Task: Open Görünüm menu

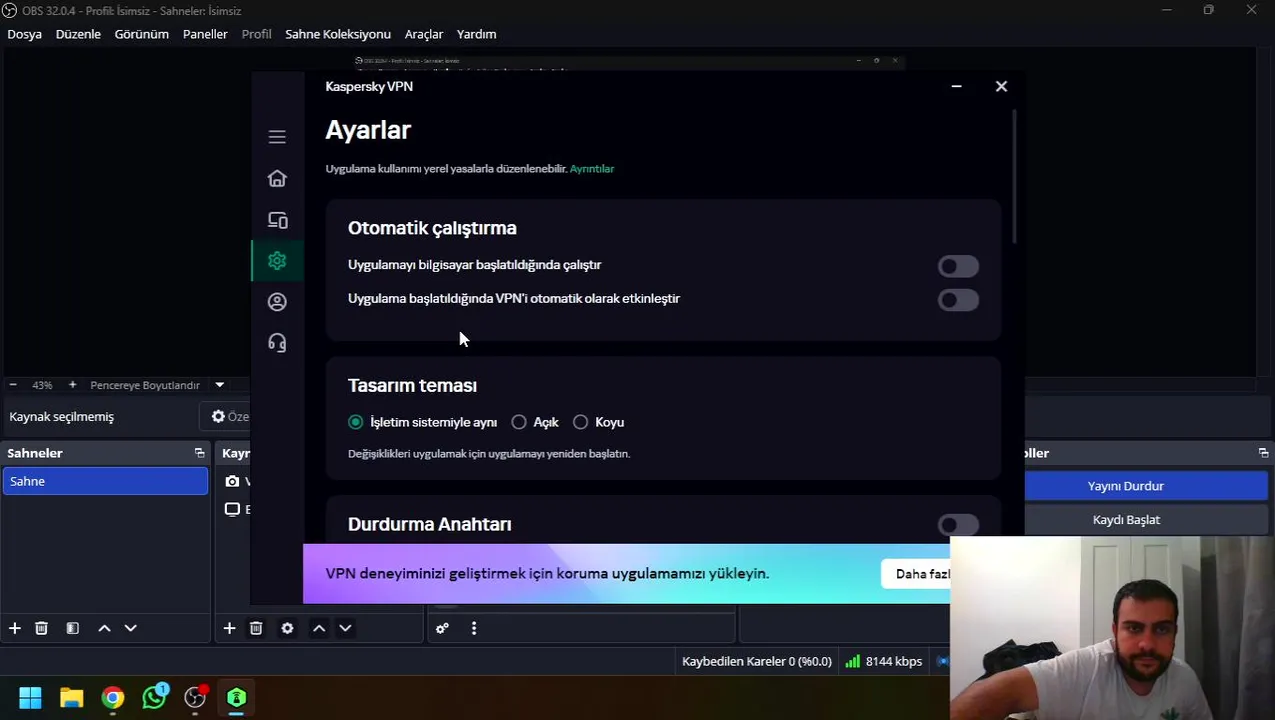Action: [141, 34]
